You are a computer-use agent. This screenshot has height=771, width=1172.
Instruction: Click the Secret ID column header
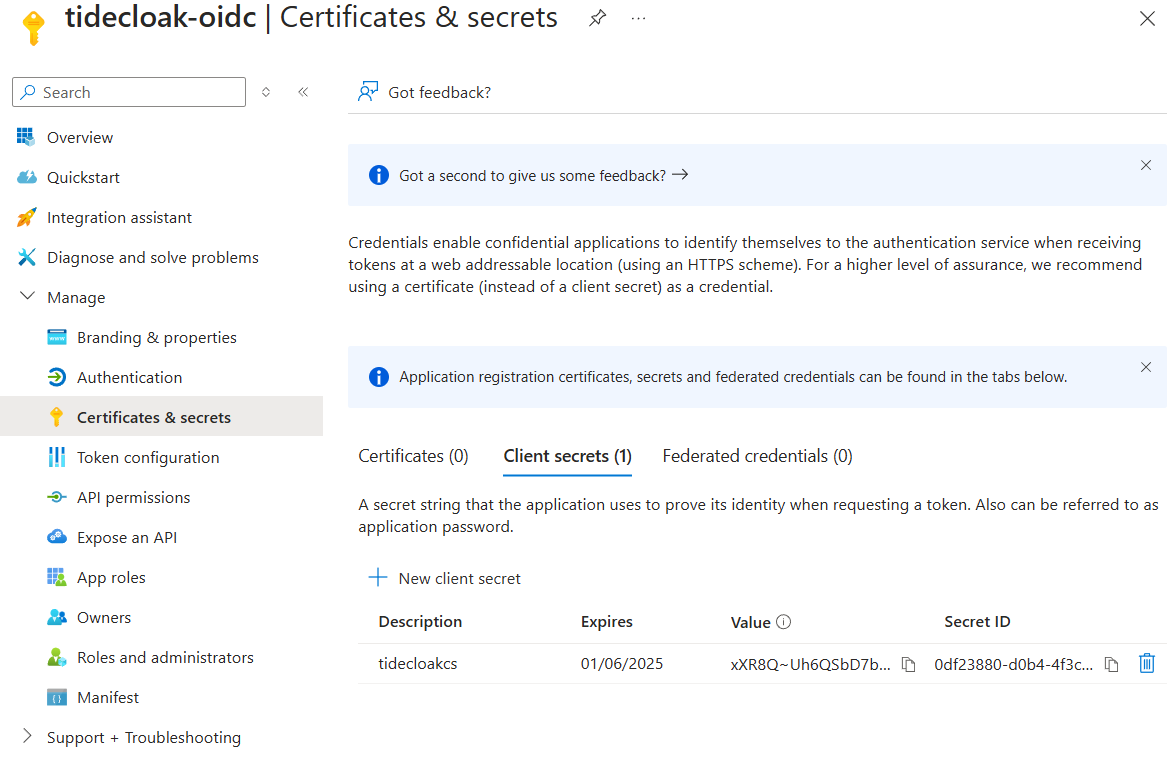[x=977, y=622]
